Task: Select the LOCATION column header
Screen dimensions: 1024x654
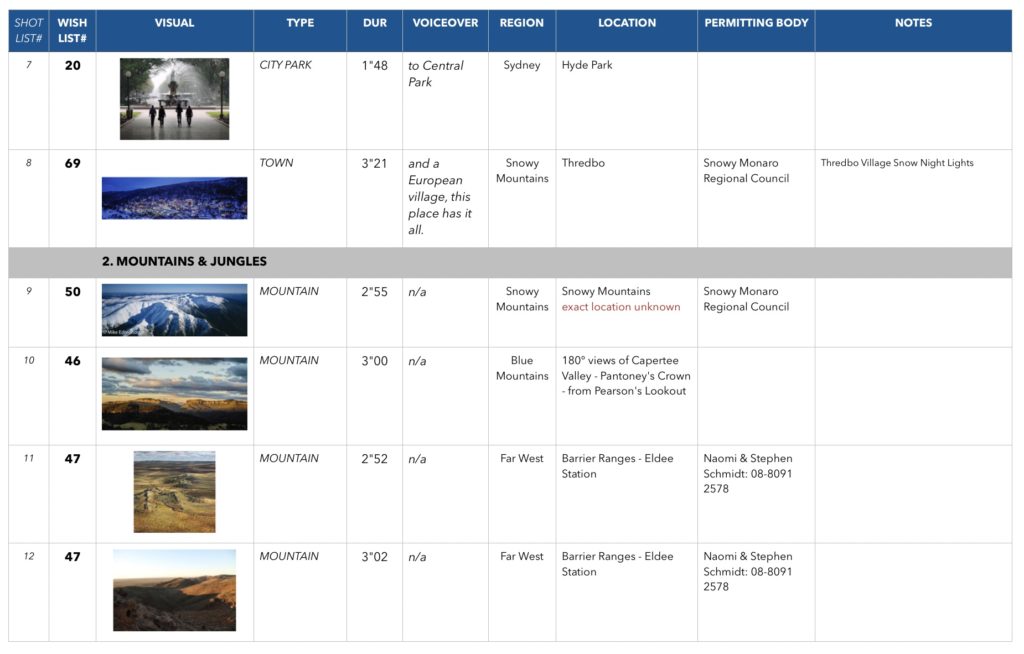Action: (627, 31)
